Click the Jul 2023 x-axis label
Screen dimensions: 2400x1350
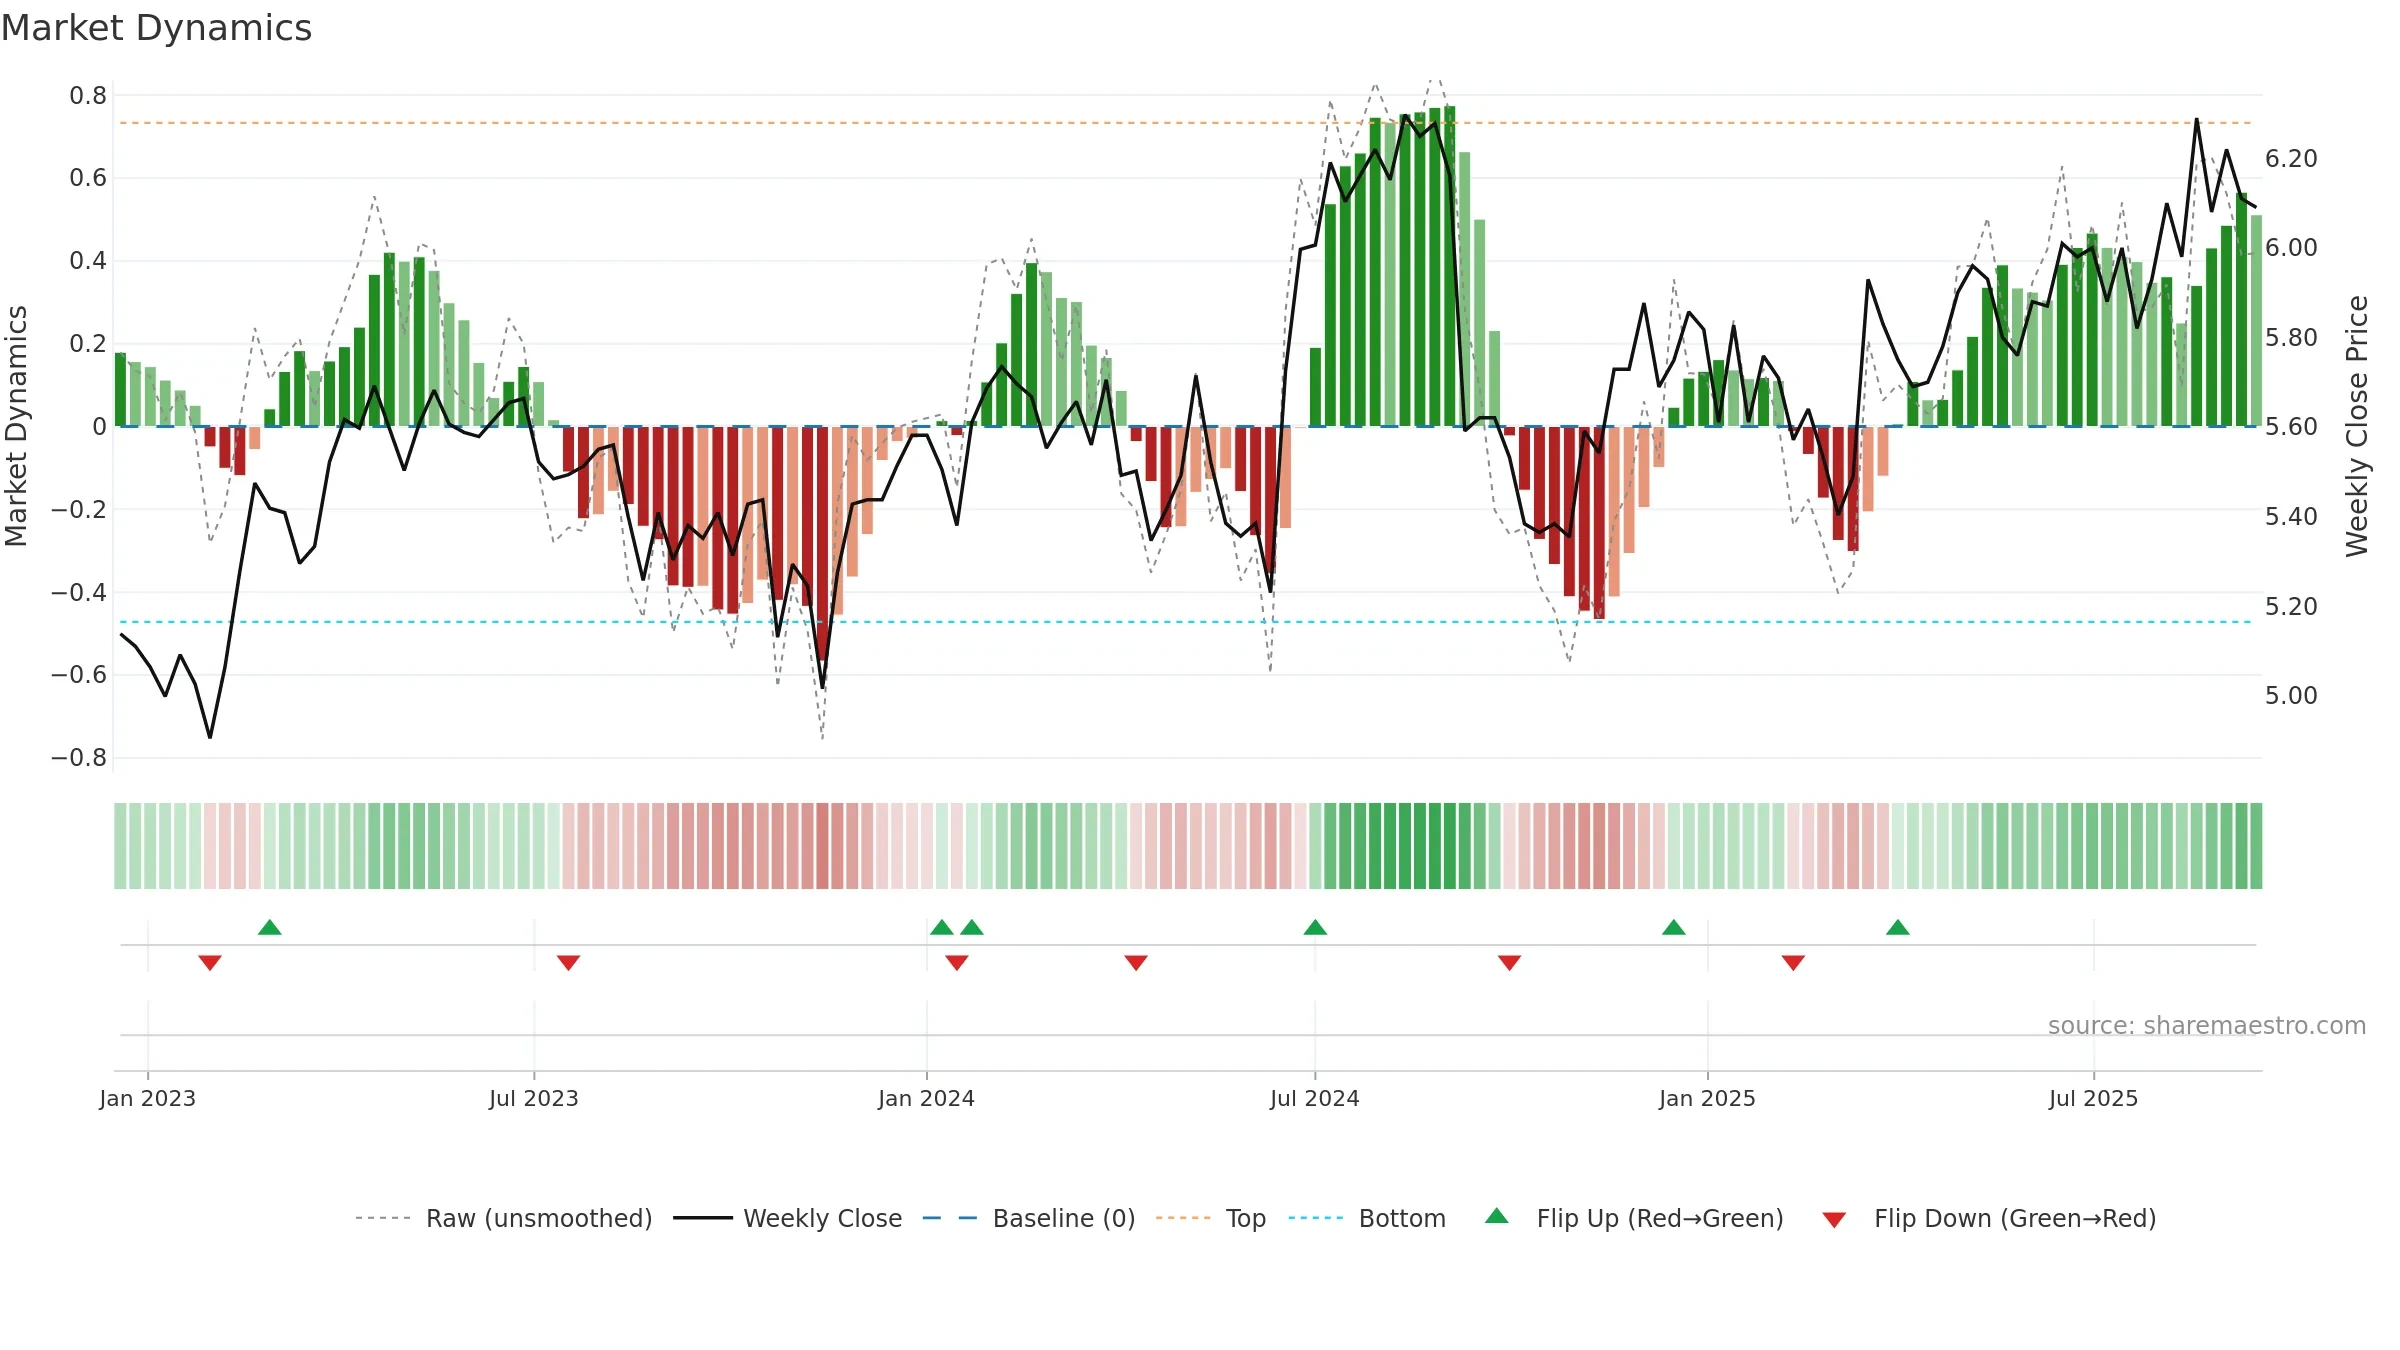pos(534,1098)
